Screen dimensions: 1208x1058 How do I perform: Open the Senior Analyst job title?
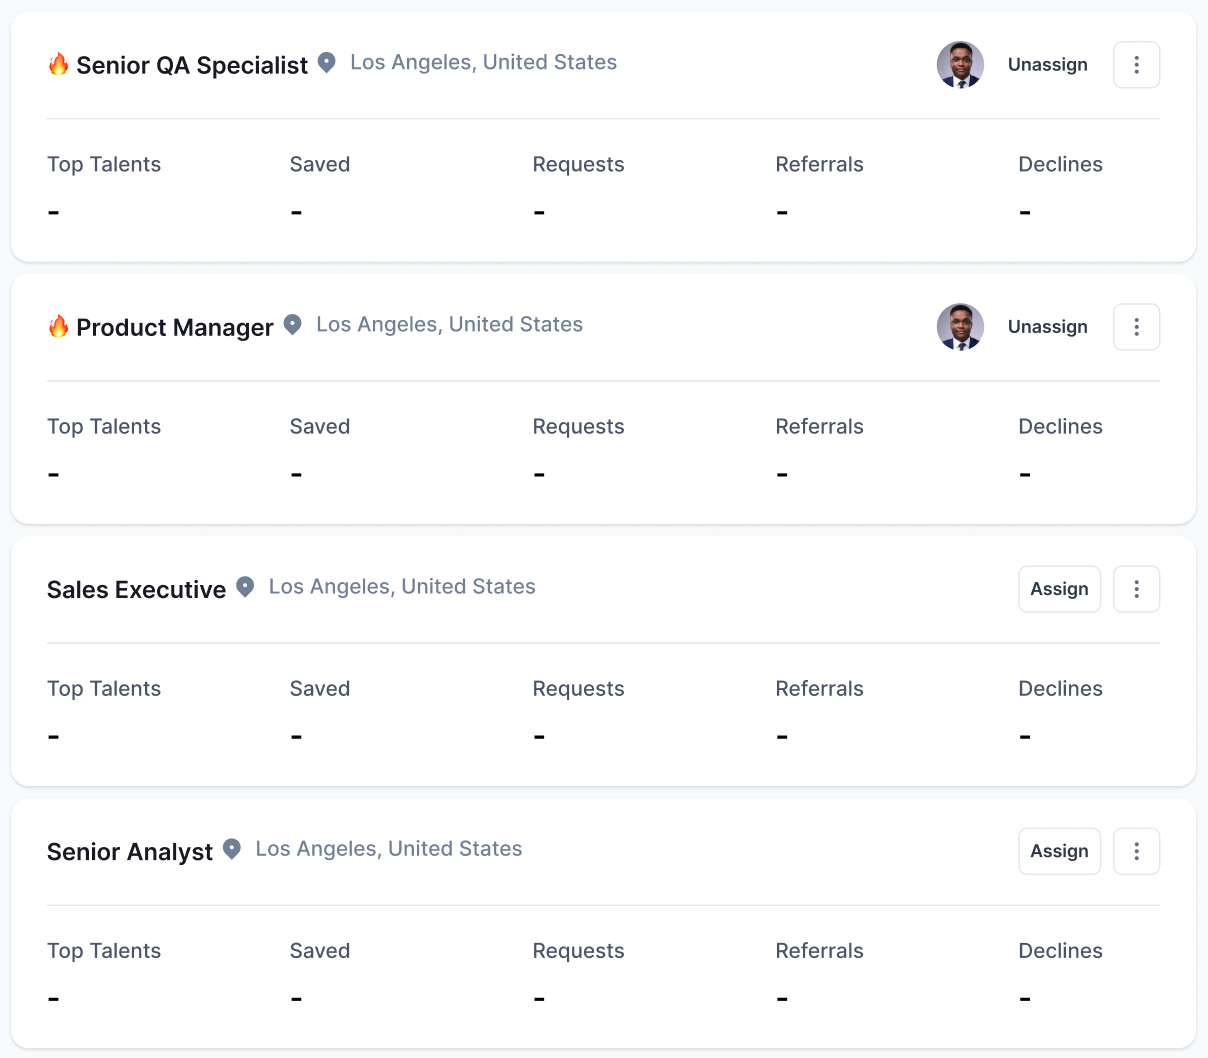pyautogui.click(x=130, y=852)
